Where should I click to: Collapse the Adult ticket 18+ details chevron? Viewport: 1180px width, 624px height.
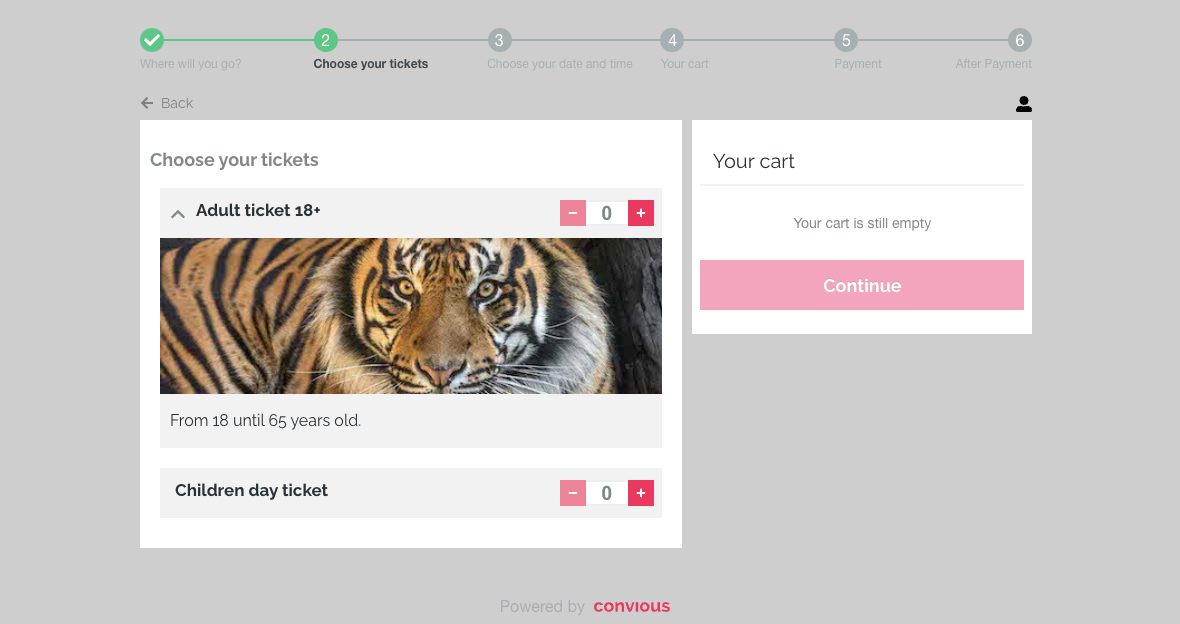click(x=178, y=213)
